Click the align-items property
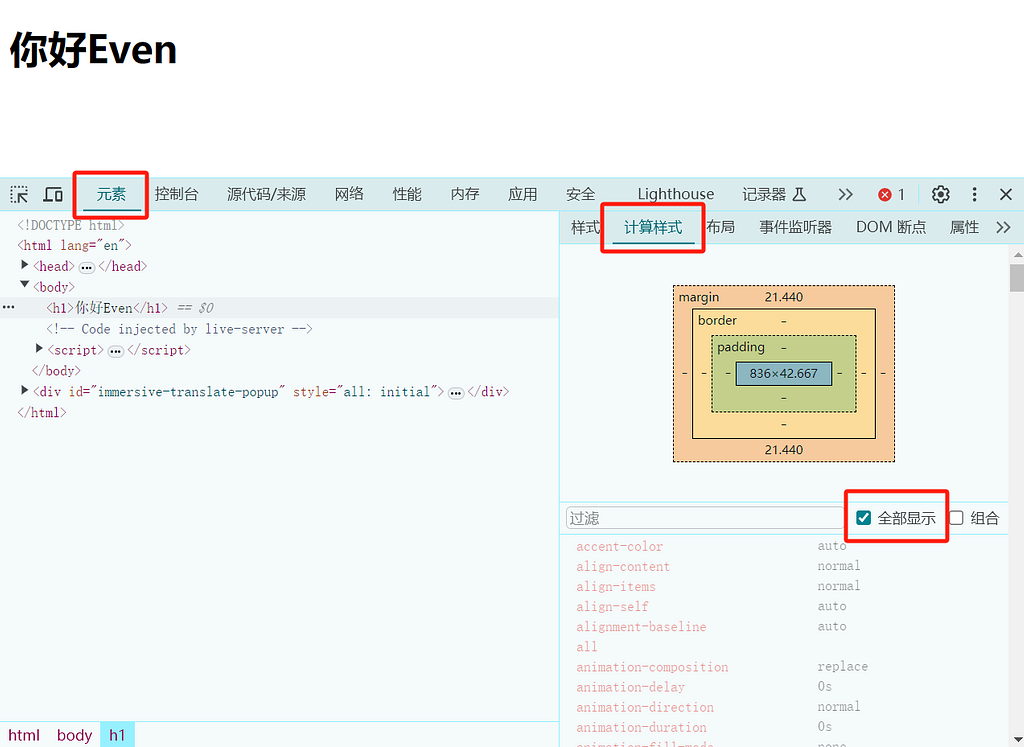The image size is (1024, 747). (616, 587)
